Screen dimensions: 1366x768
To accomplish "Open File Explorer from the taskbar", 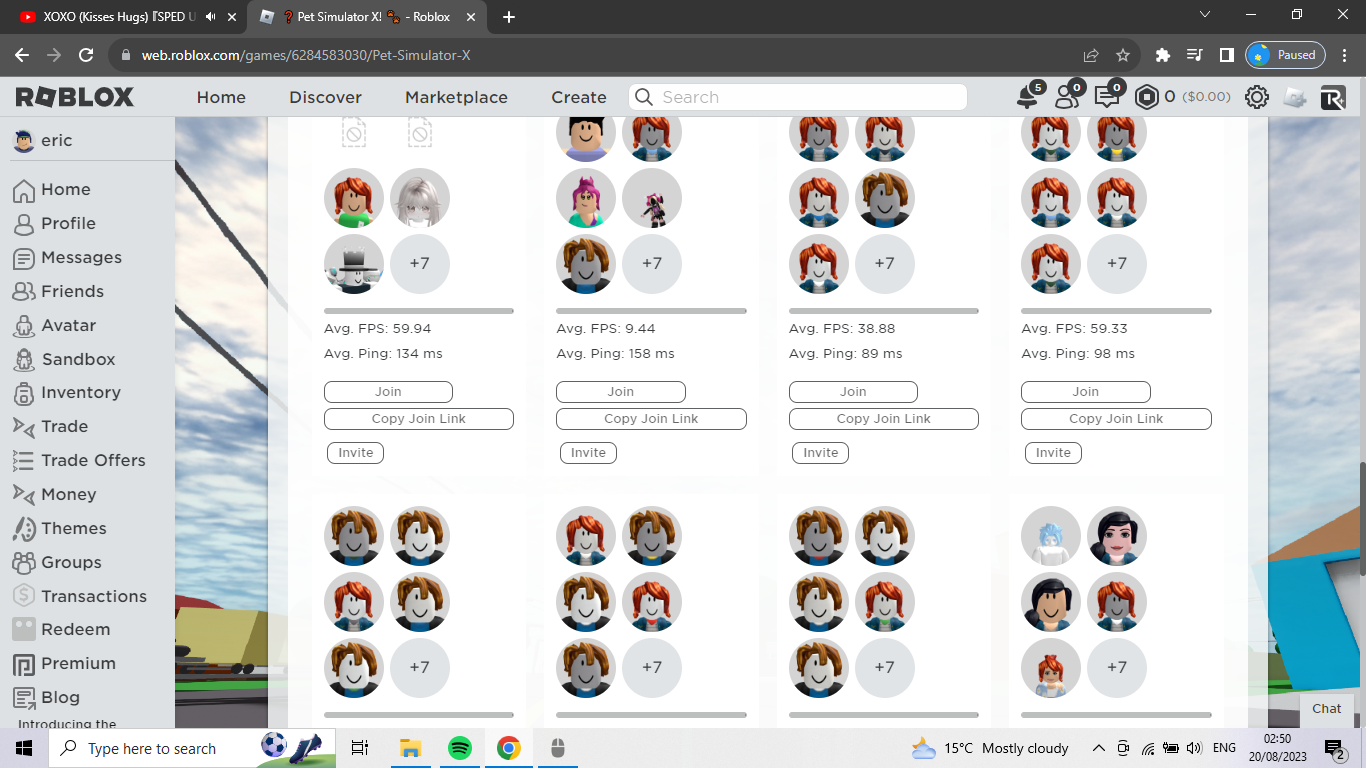I will [410, 748].
